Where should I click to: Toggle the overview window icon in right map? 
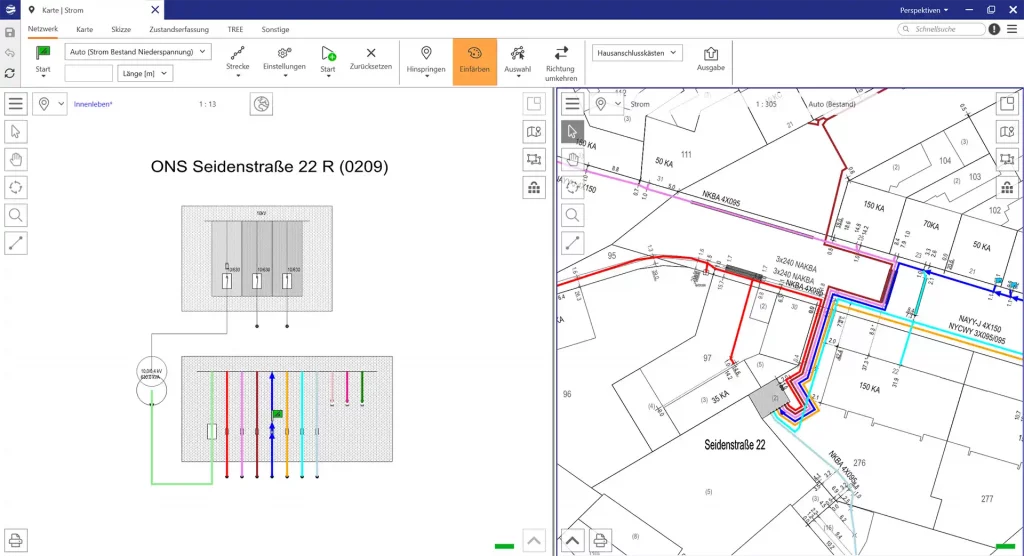point(1007,104)
